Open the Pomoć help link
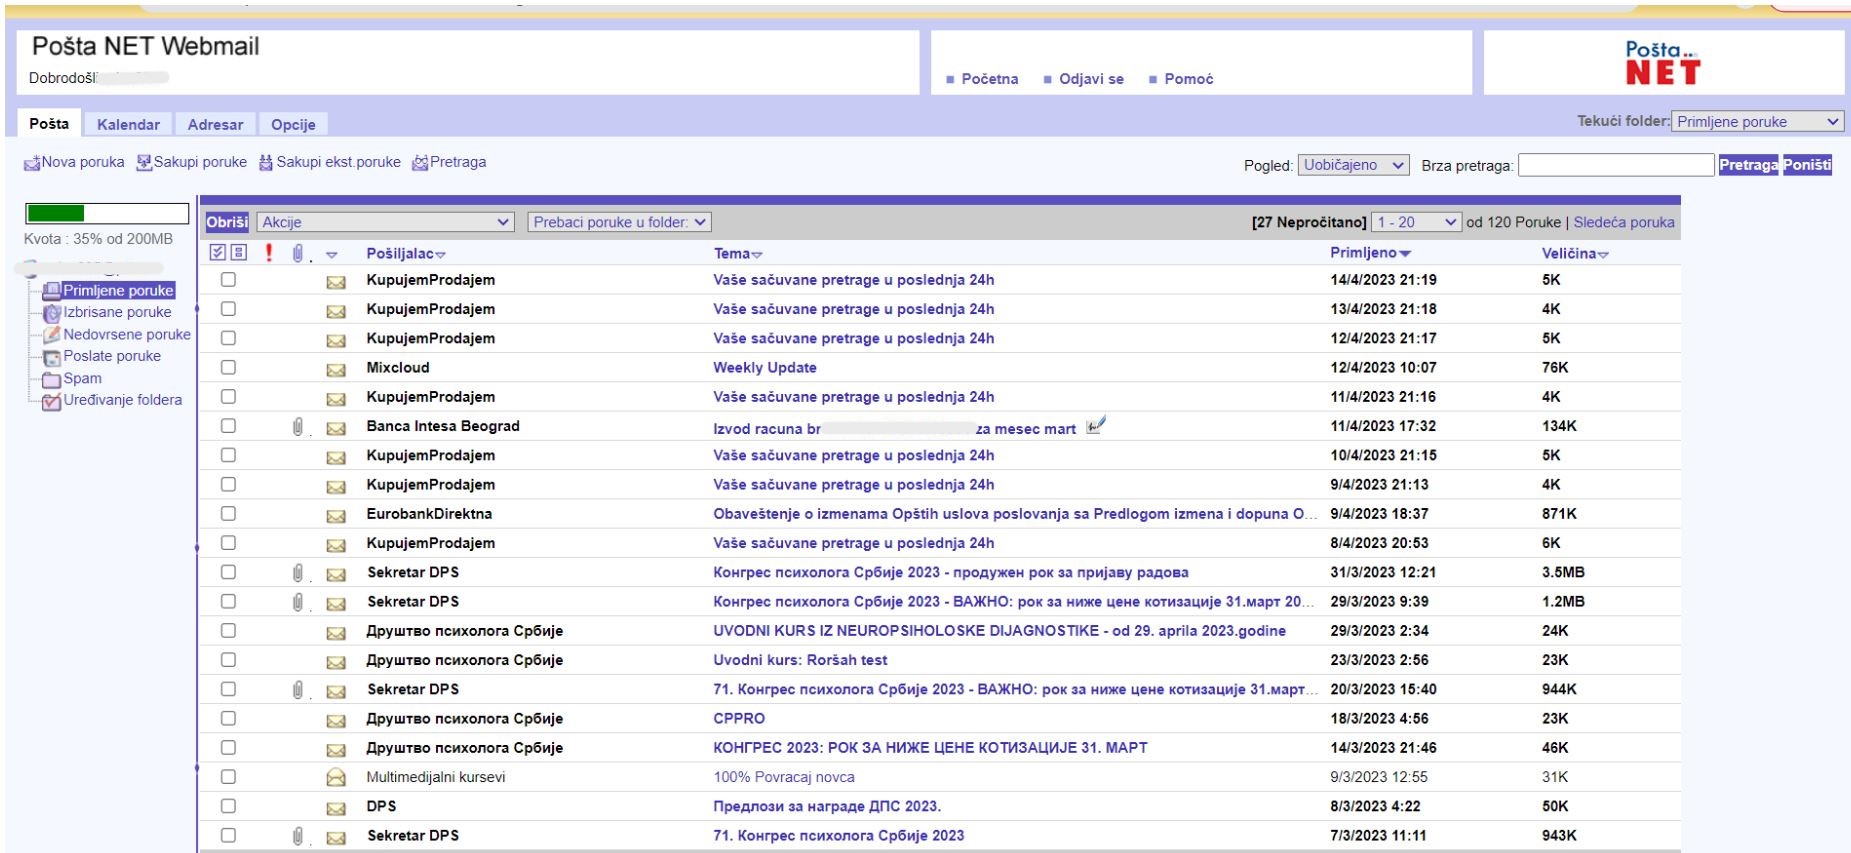Viewport: 1851px width, 853px height. (1189, 79)
